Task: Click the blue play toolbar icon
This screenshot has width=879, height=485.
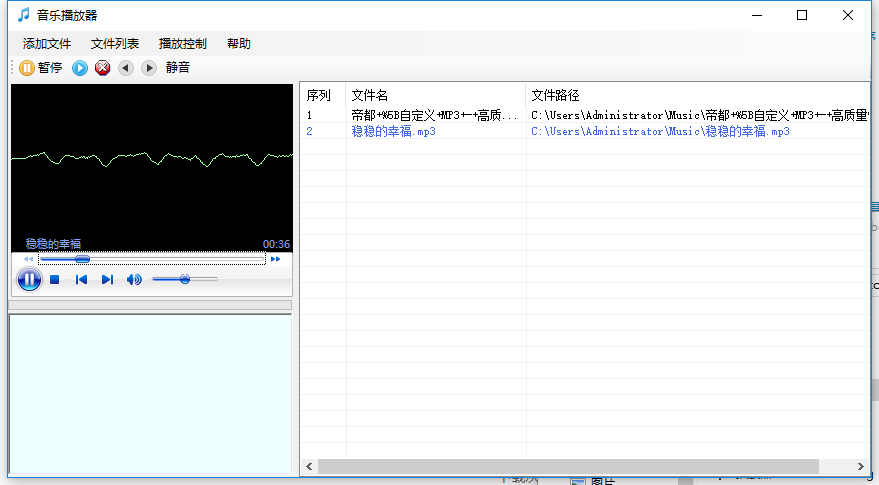Action: [80, 68]
